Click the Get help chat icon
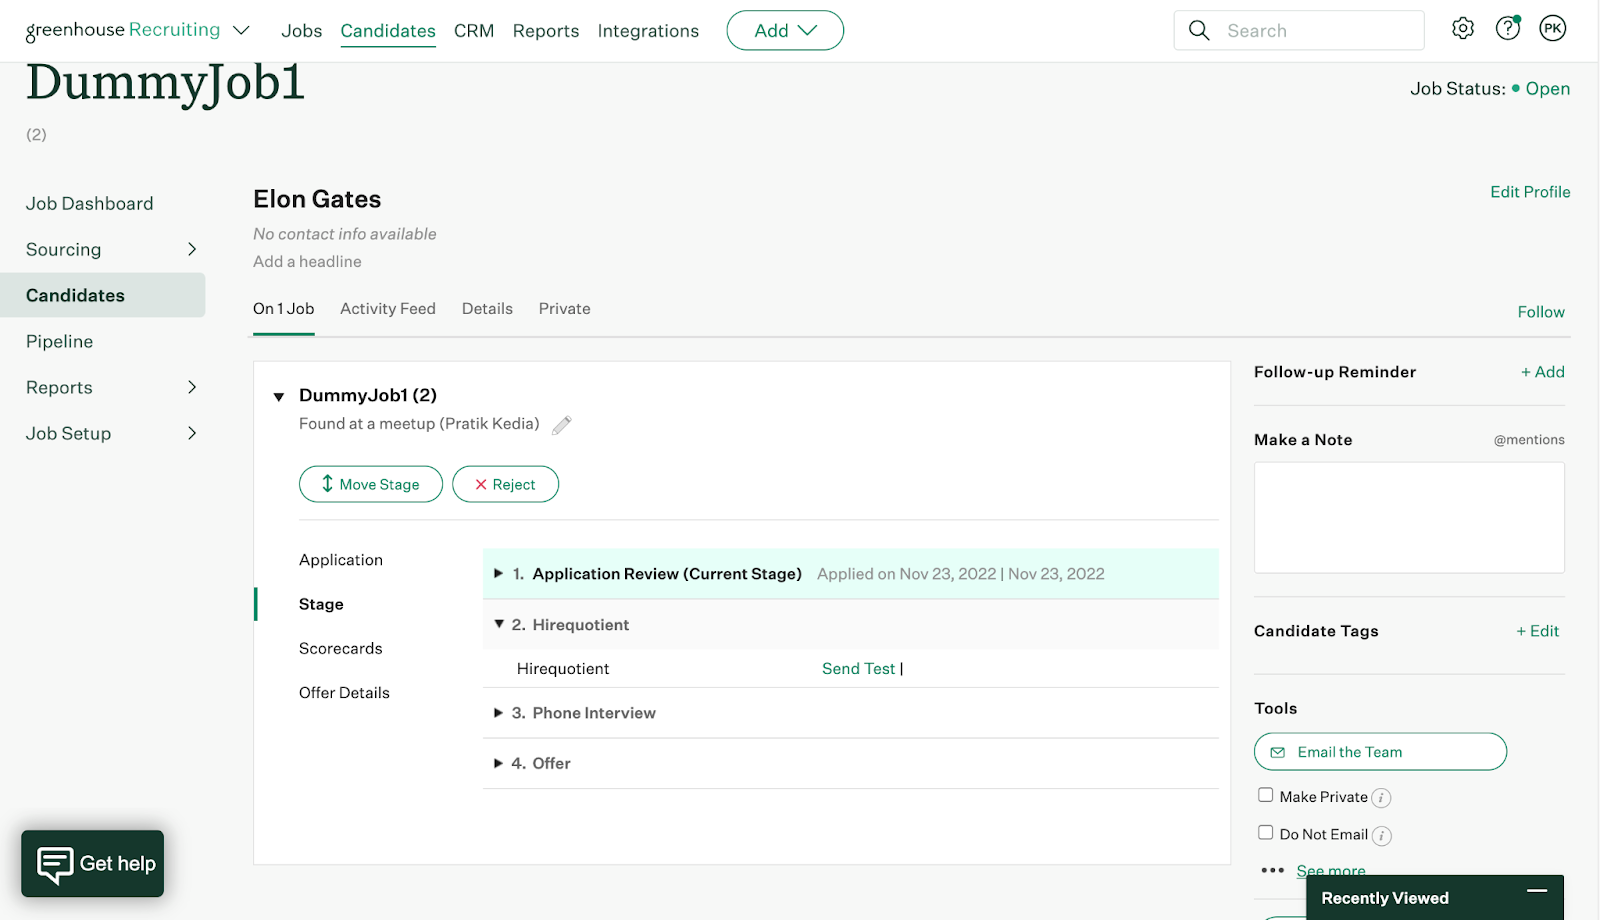Image resolution: width=1600 pixels, height=920 pixels. pos(55,864)
